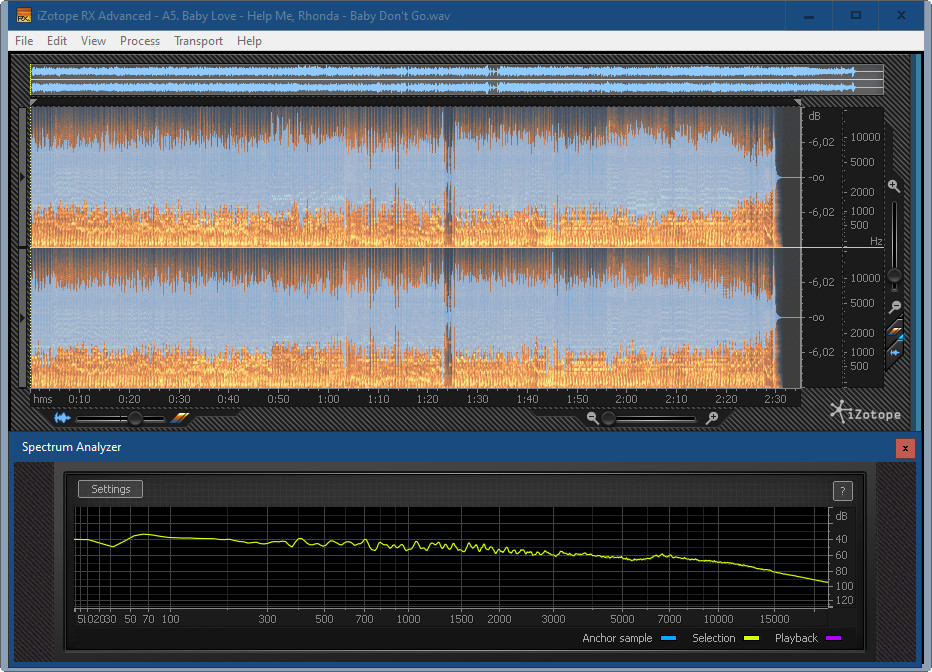
Task: Click the "Selection" legend label
Action: point(713,638)
